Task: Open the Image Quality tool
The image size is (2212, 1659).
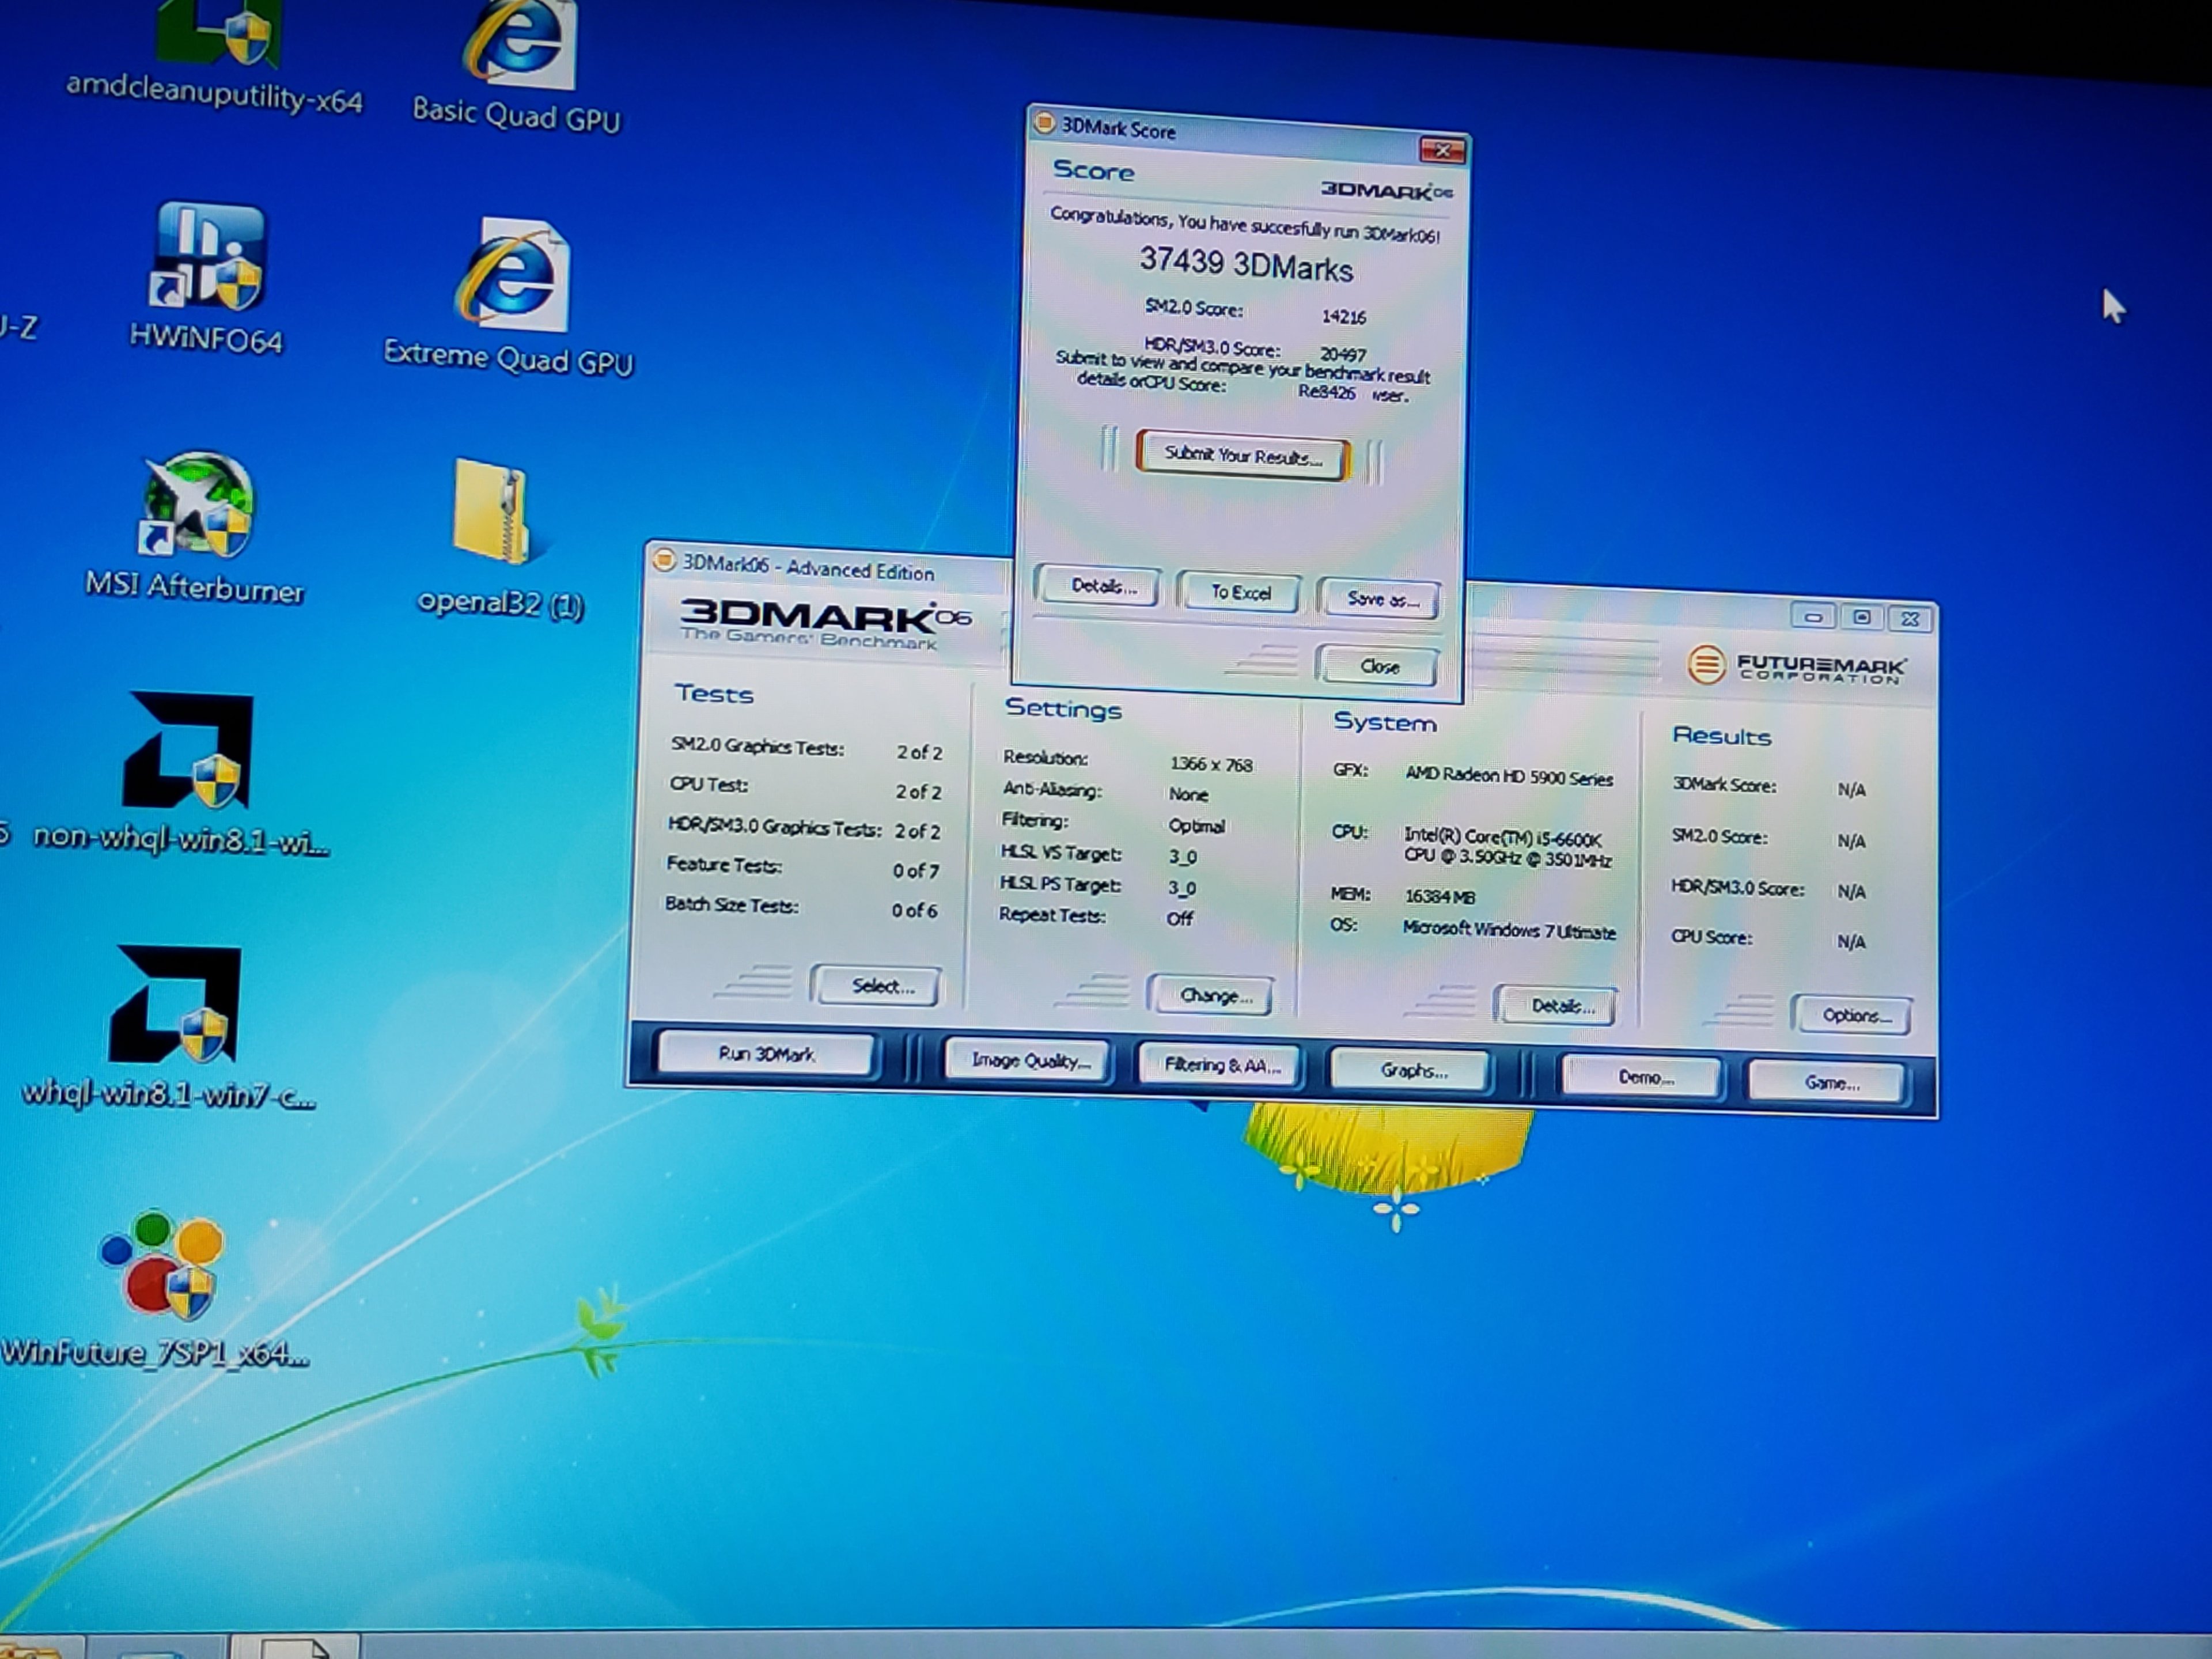Action: [x=1030, y=1061]
